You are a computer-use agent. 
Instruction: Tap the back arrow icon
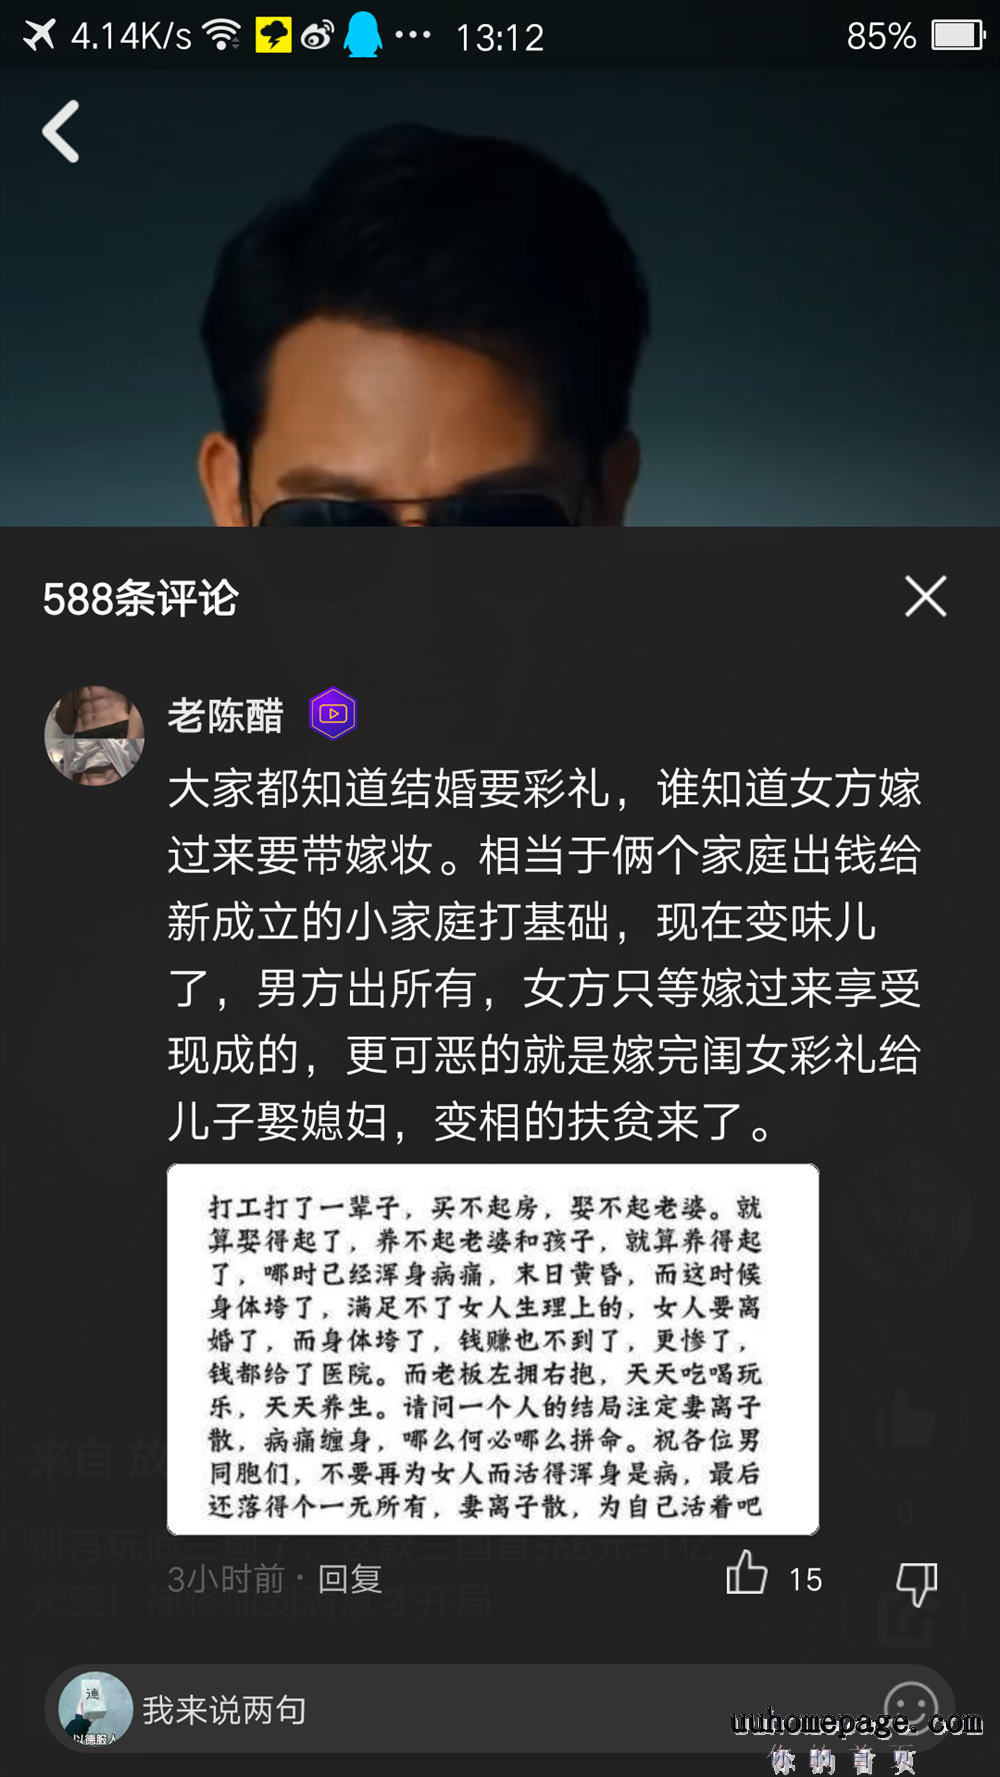tap(61, 131)
